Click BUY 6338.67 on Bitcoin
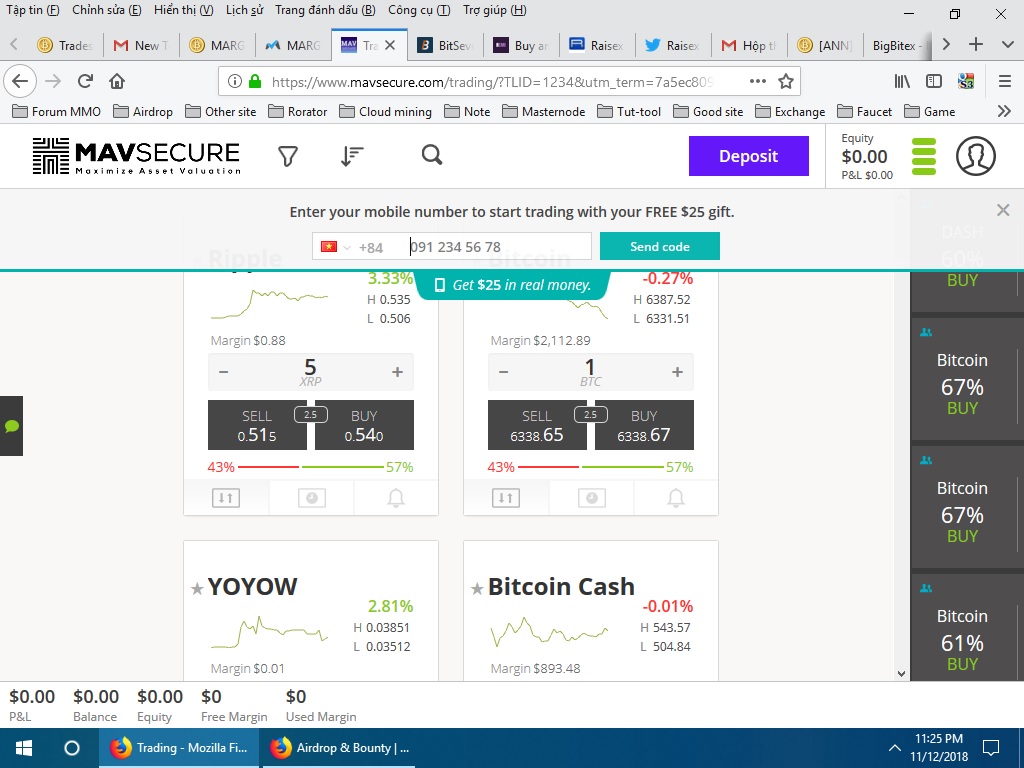The image size is (1024, 768). 644,425
